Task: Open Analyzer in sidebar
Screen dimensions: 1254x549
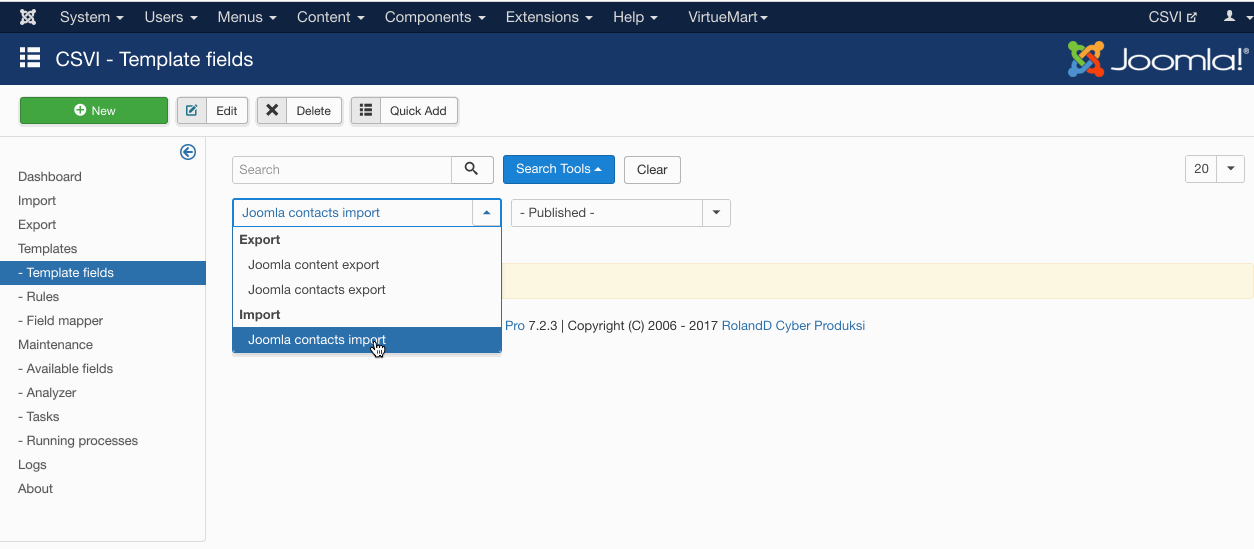Action: (x=47, y=393)
